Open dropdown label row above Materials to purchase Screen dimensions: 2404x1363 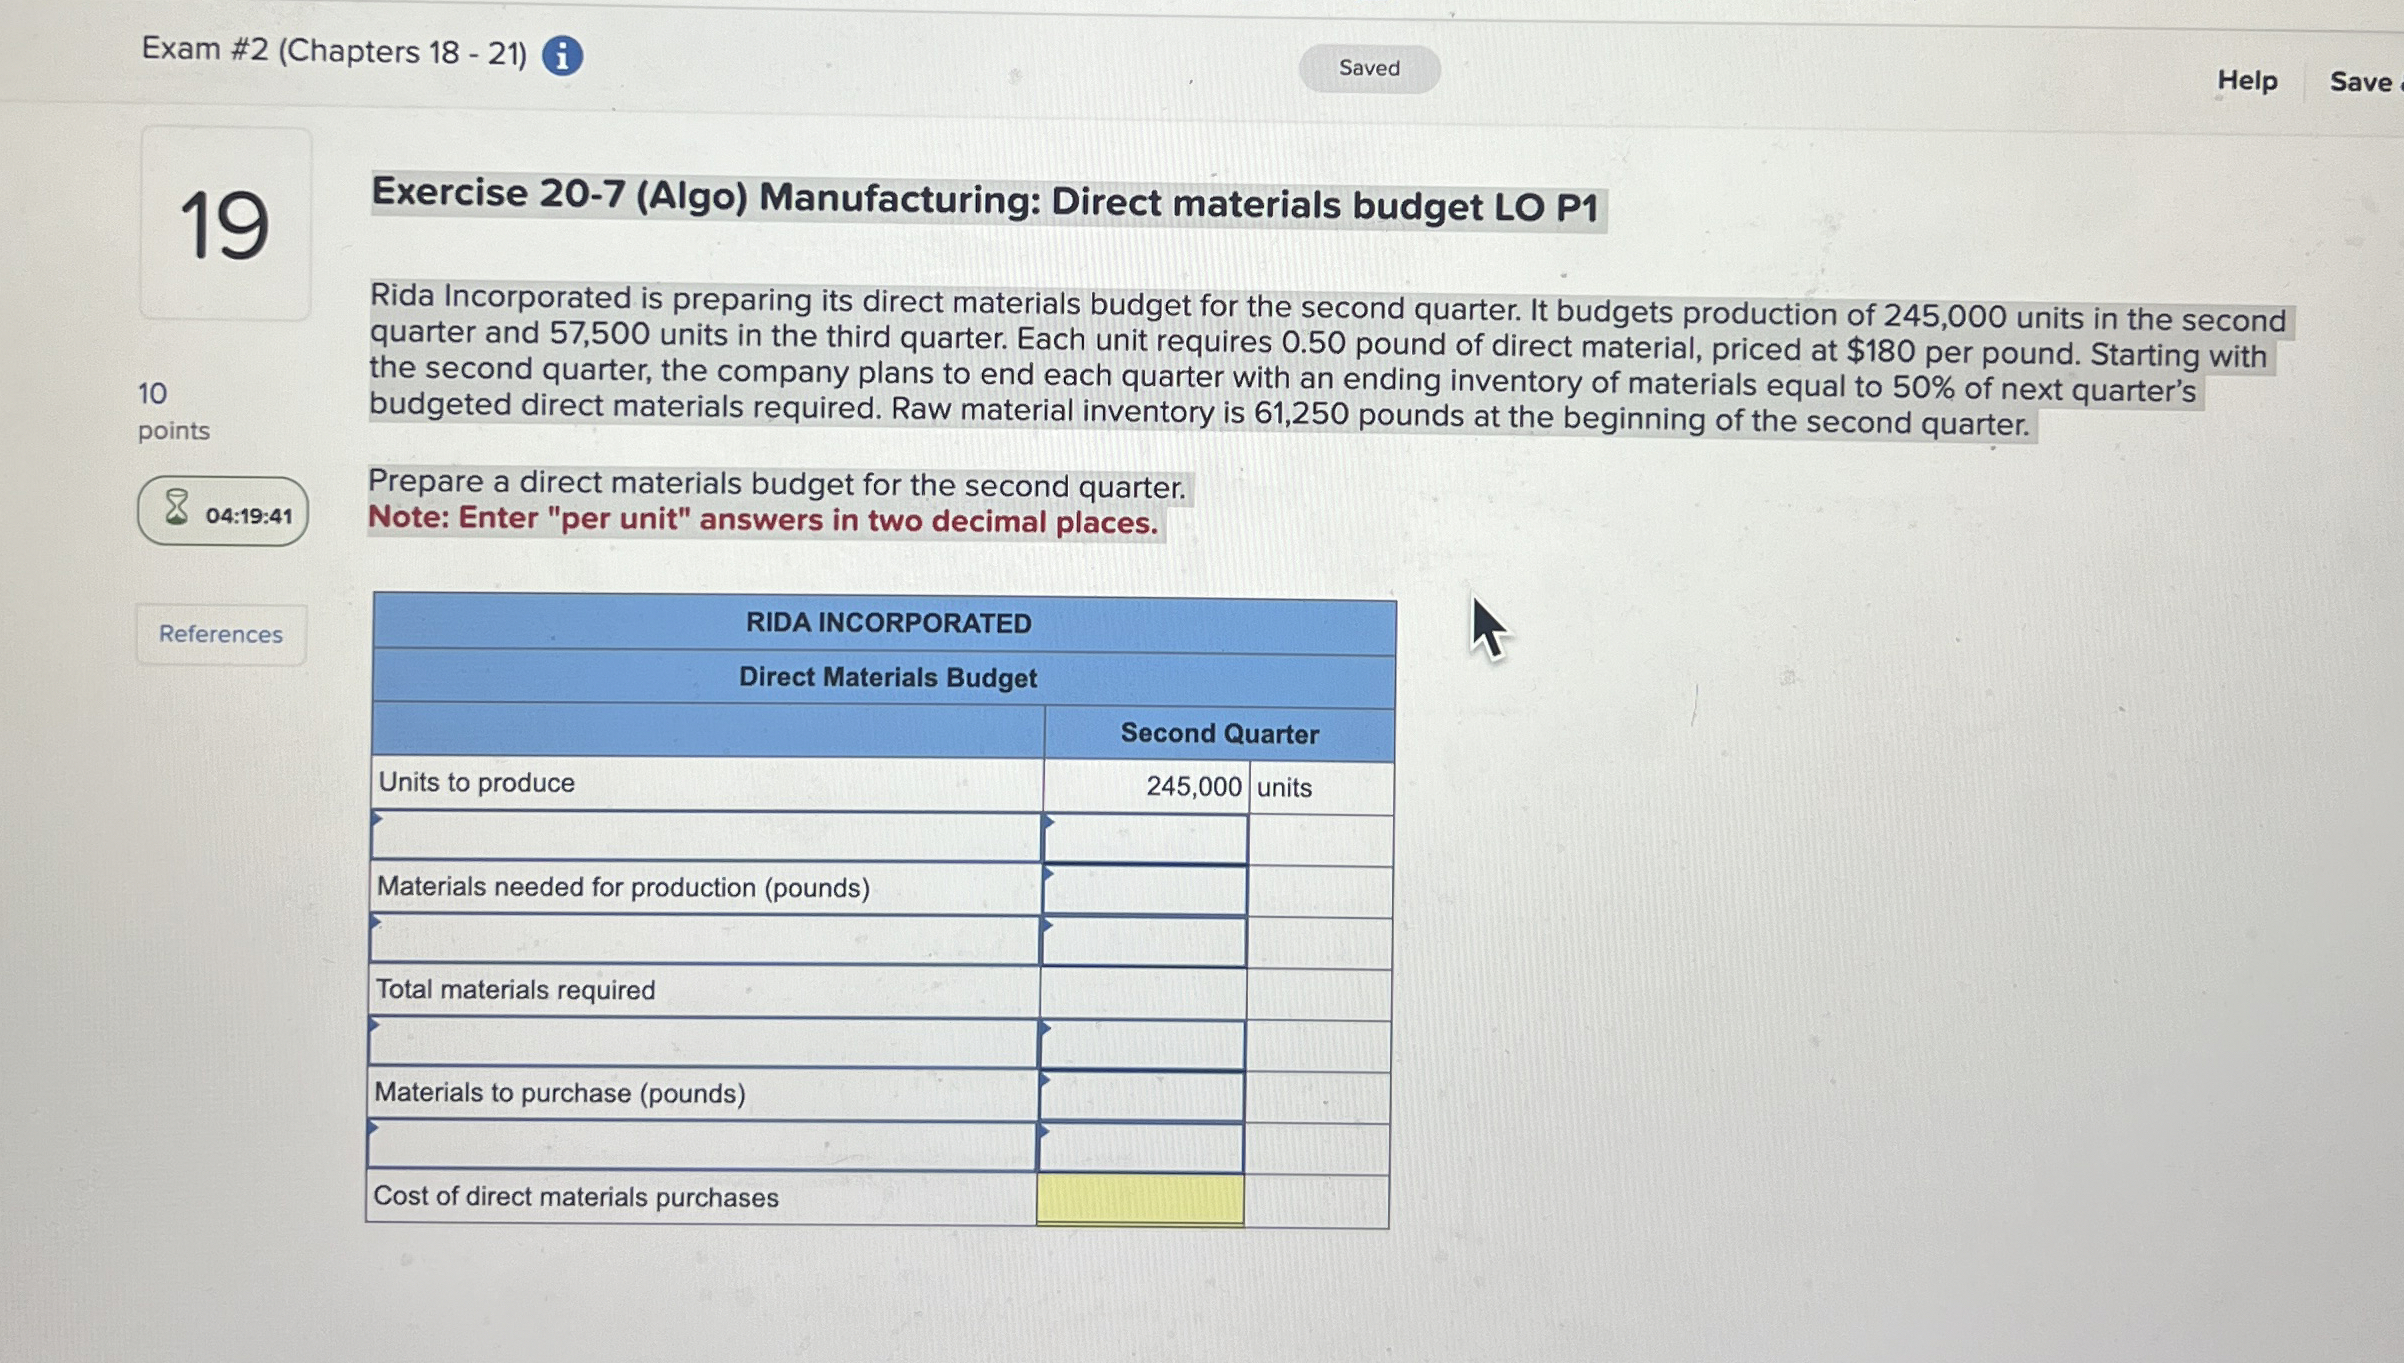(x=701, y=1043)
